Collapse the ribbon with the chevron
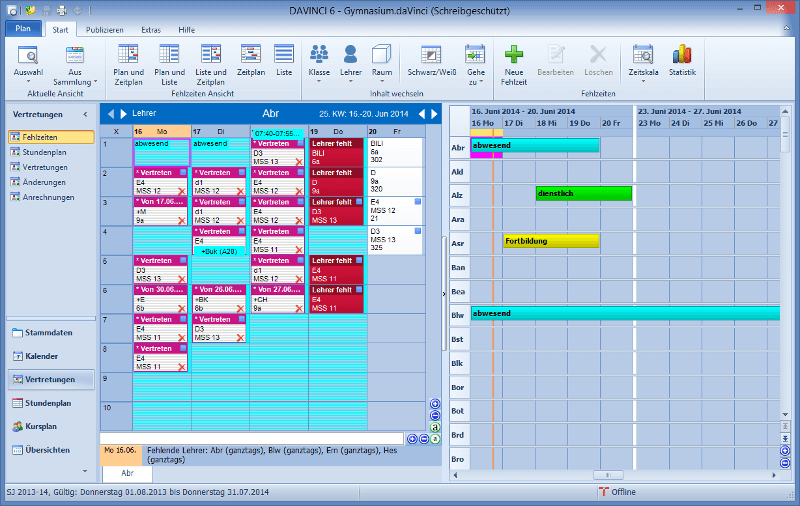800x506 pixels. tap(786, 29)
